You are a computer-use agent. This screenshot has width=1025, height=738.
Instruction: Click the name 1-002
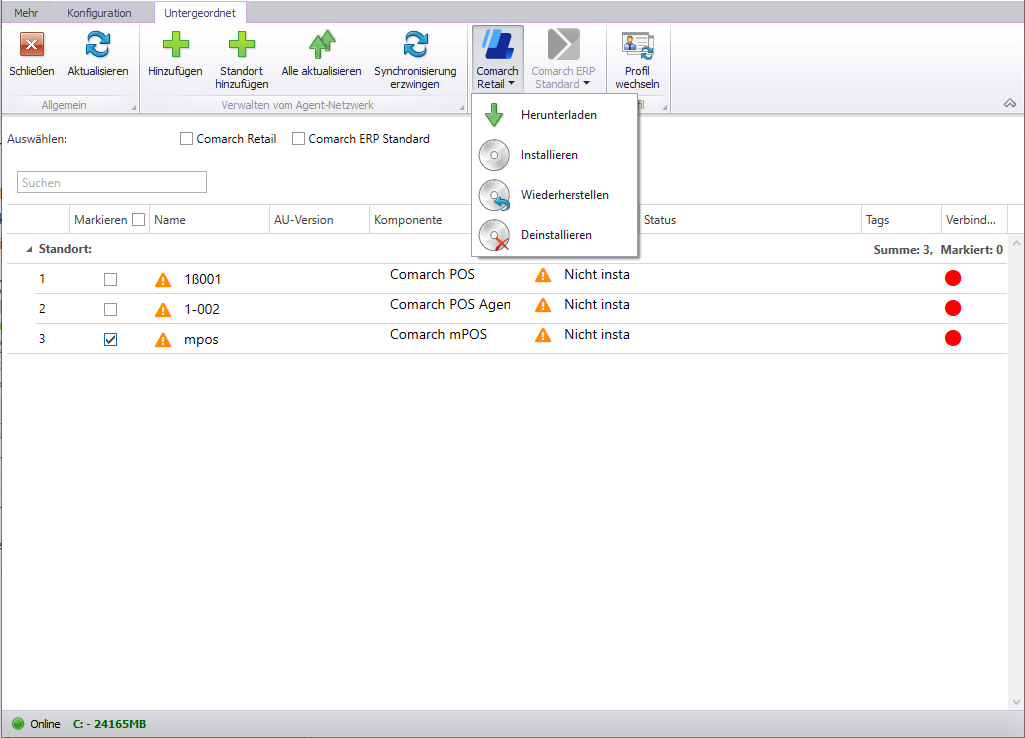[202, 309]
